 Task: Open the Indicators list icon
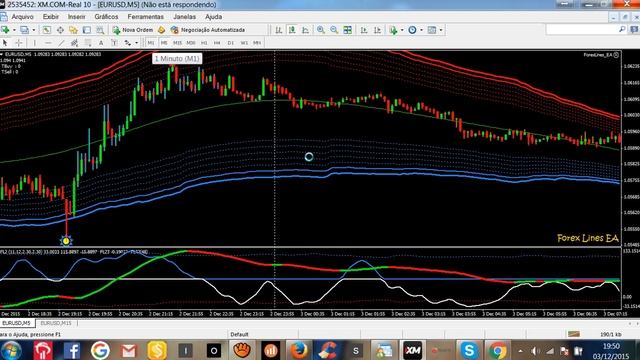pos(393,30)
